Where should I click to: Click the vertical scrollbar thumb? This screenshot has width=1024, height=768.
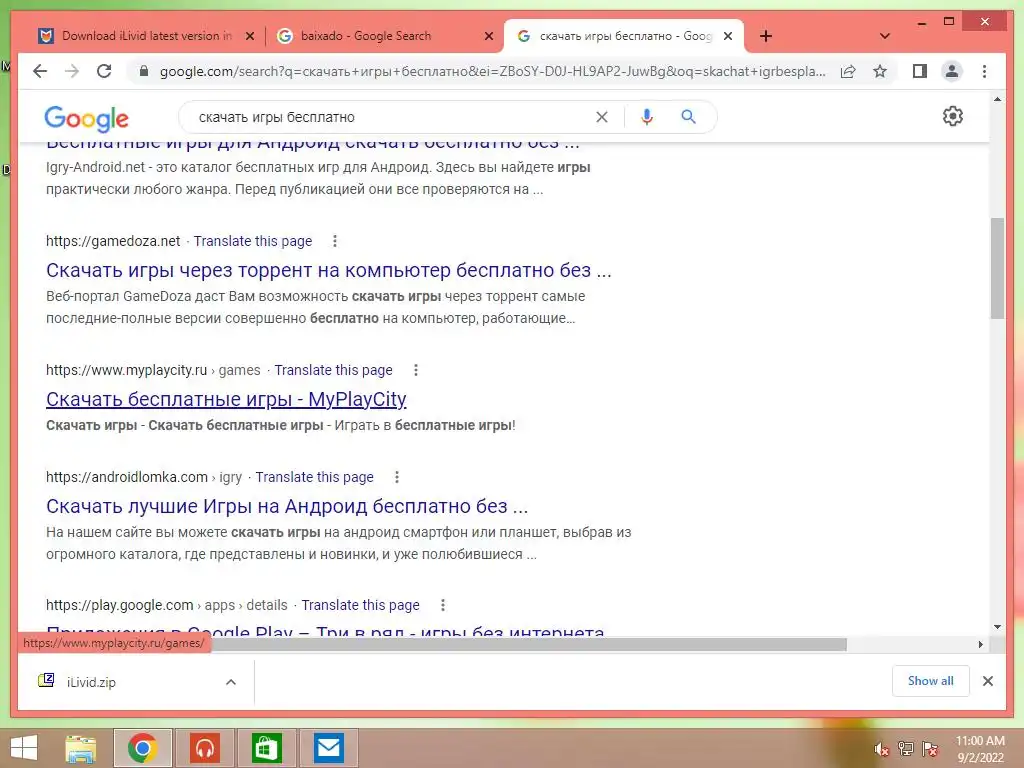pos(997,268)
